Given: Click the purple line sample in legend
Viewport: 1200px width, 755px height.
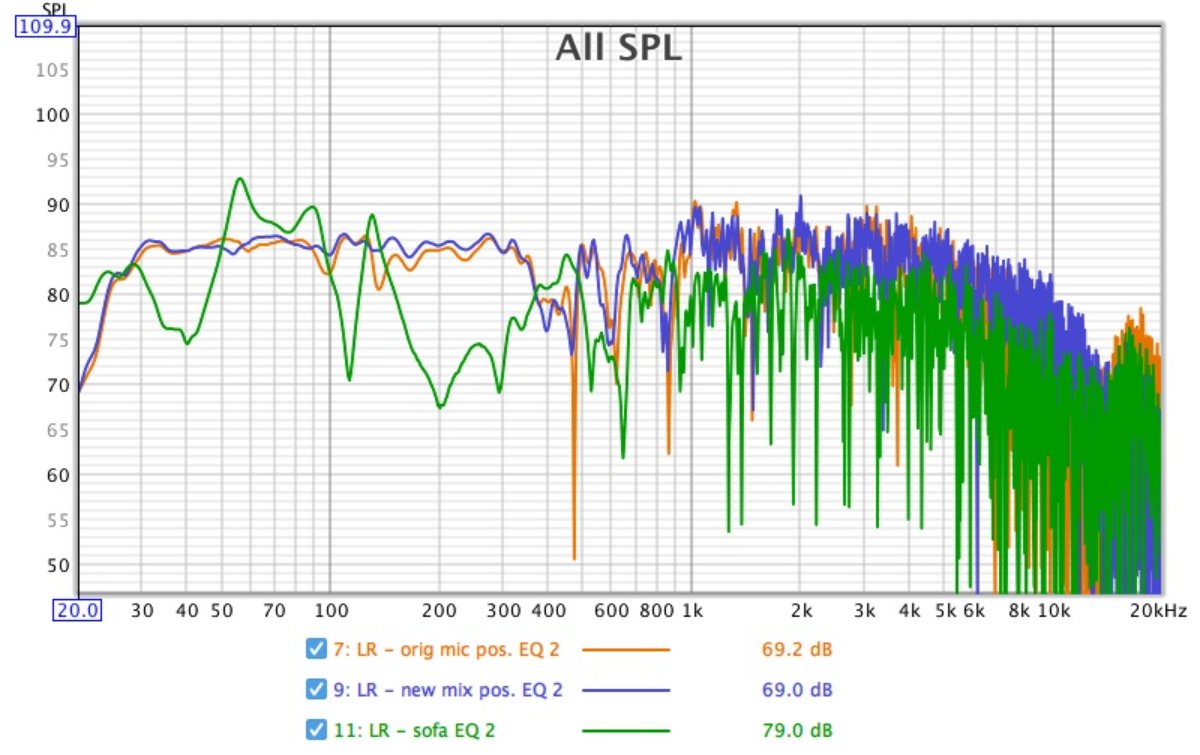Looking at the screenshot, I should pyautogui.click(x=625, y=690).
